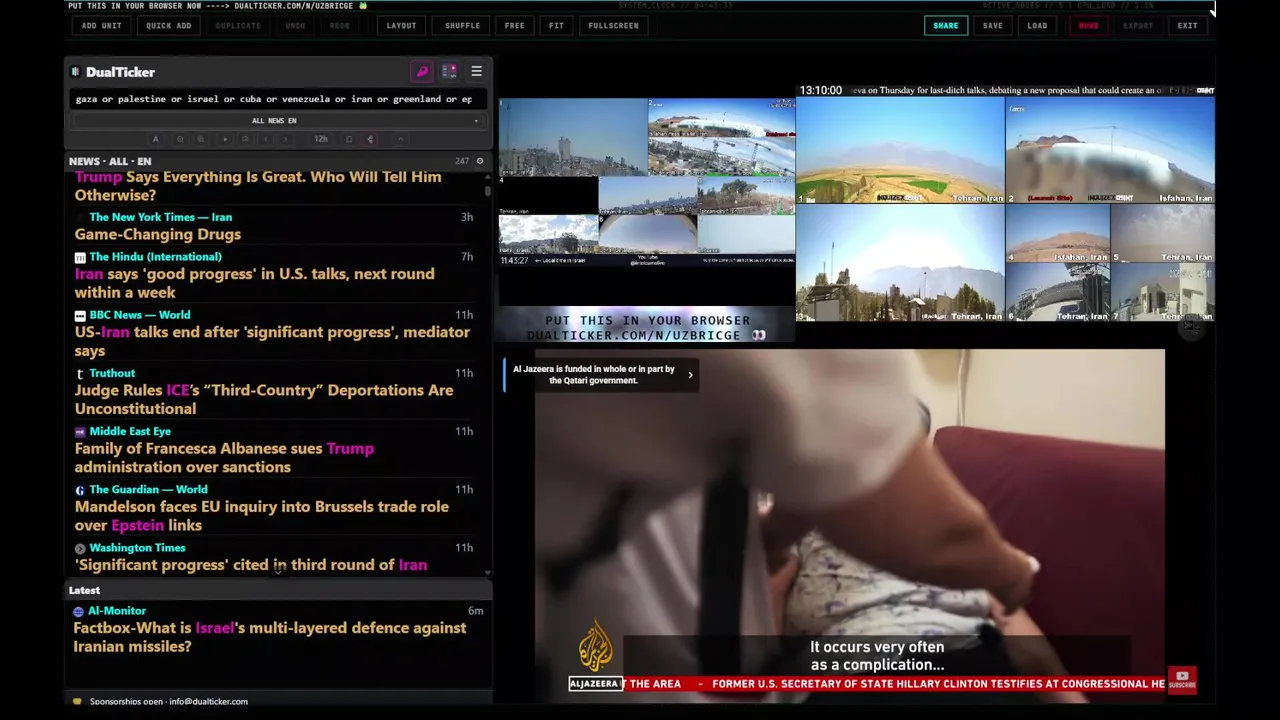Click Middle East Eye source icon
Screen dimensions: 1280x720
(80, 432)
